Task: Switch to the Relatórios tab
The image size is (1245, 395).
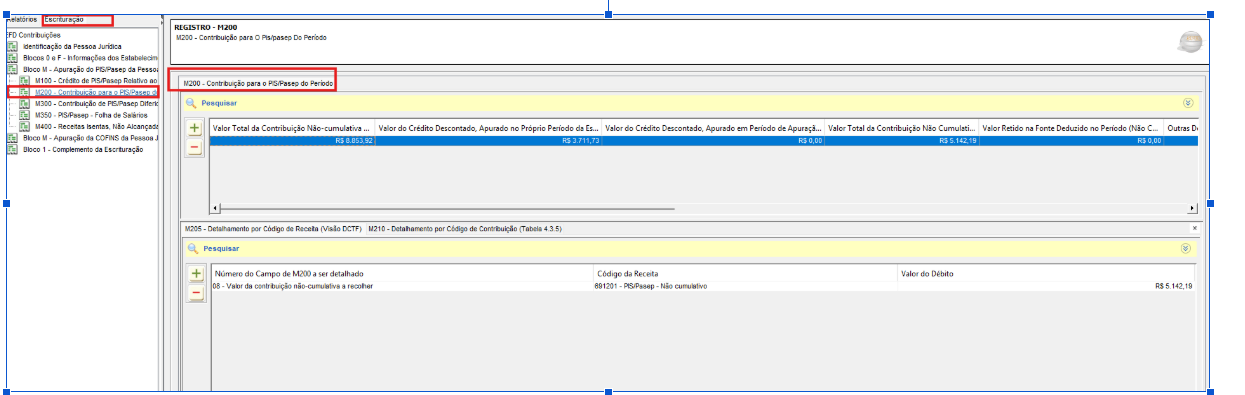Action: coord(22,20)
